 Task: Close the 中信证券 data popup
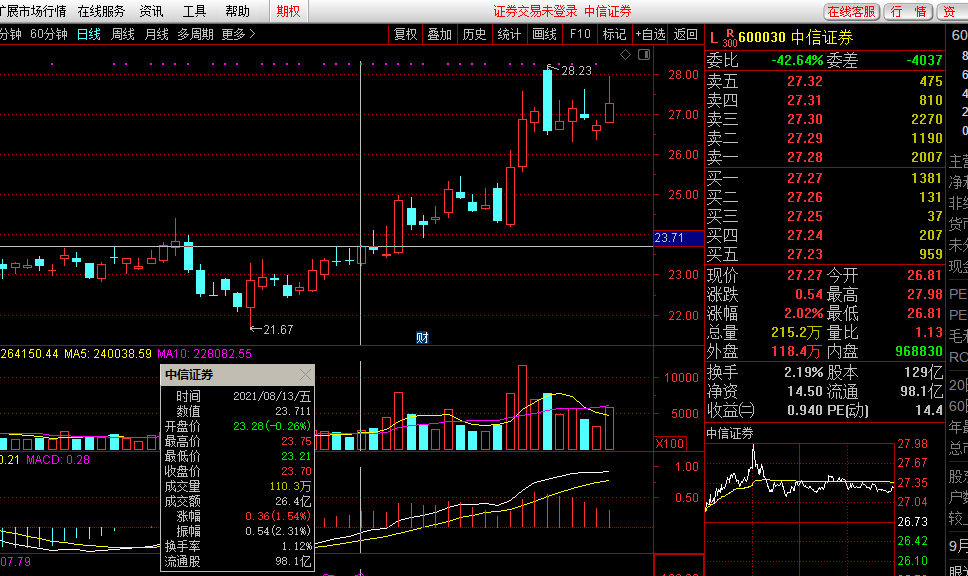[x=306, y=375]
